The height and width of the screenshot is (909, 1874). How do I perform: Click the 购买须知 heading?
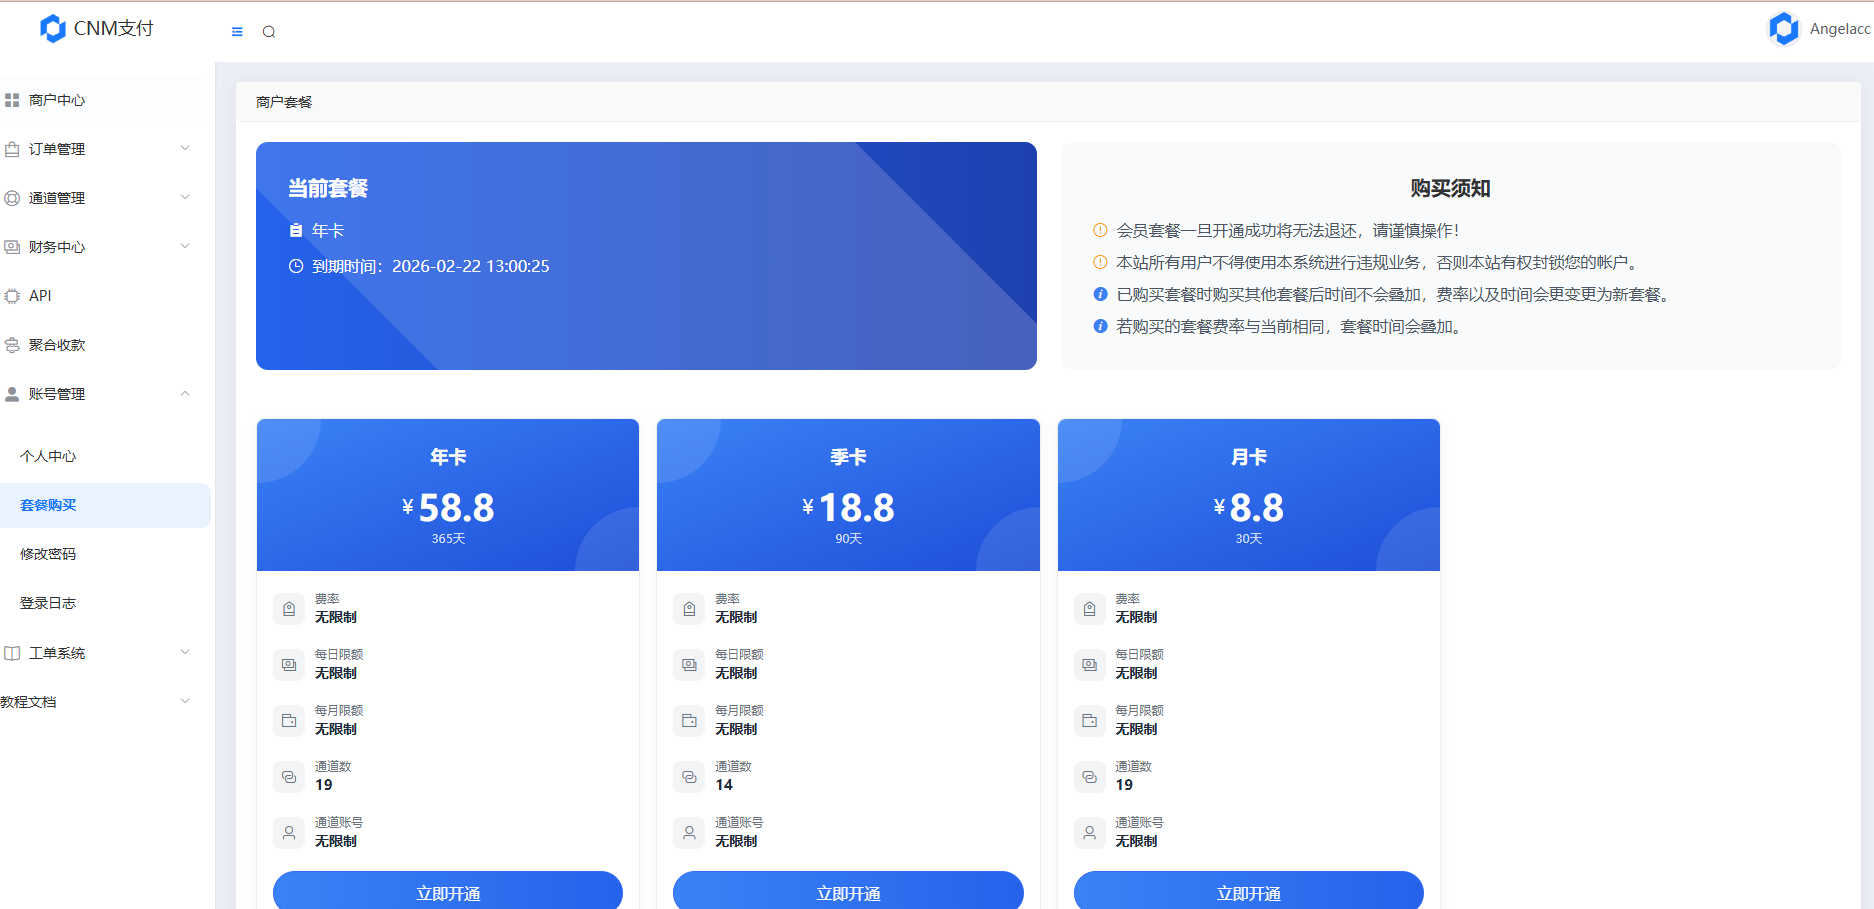(1450, 188)
